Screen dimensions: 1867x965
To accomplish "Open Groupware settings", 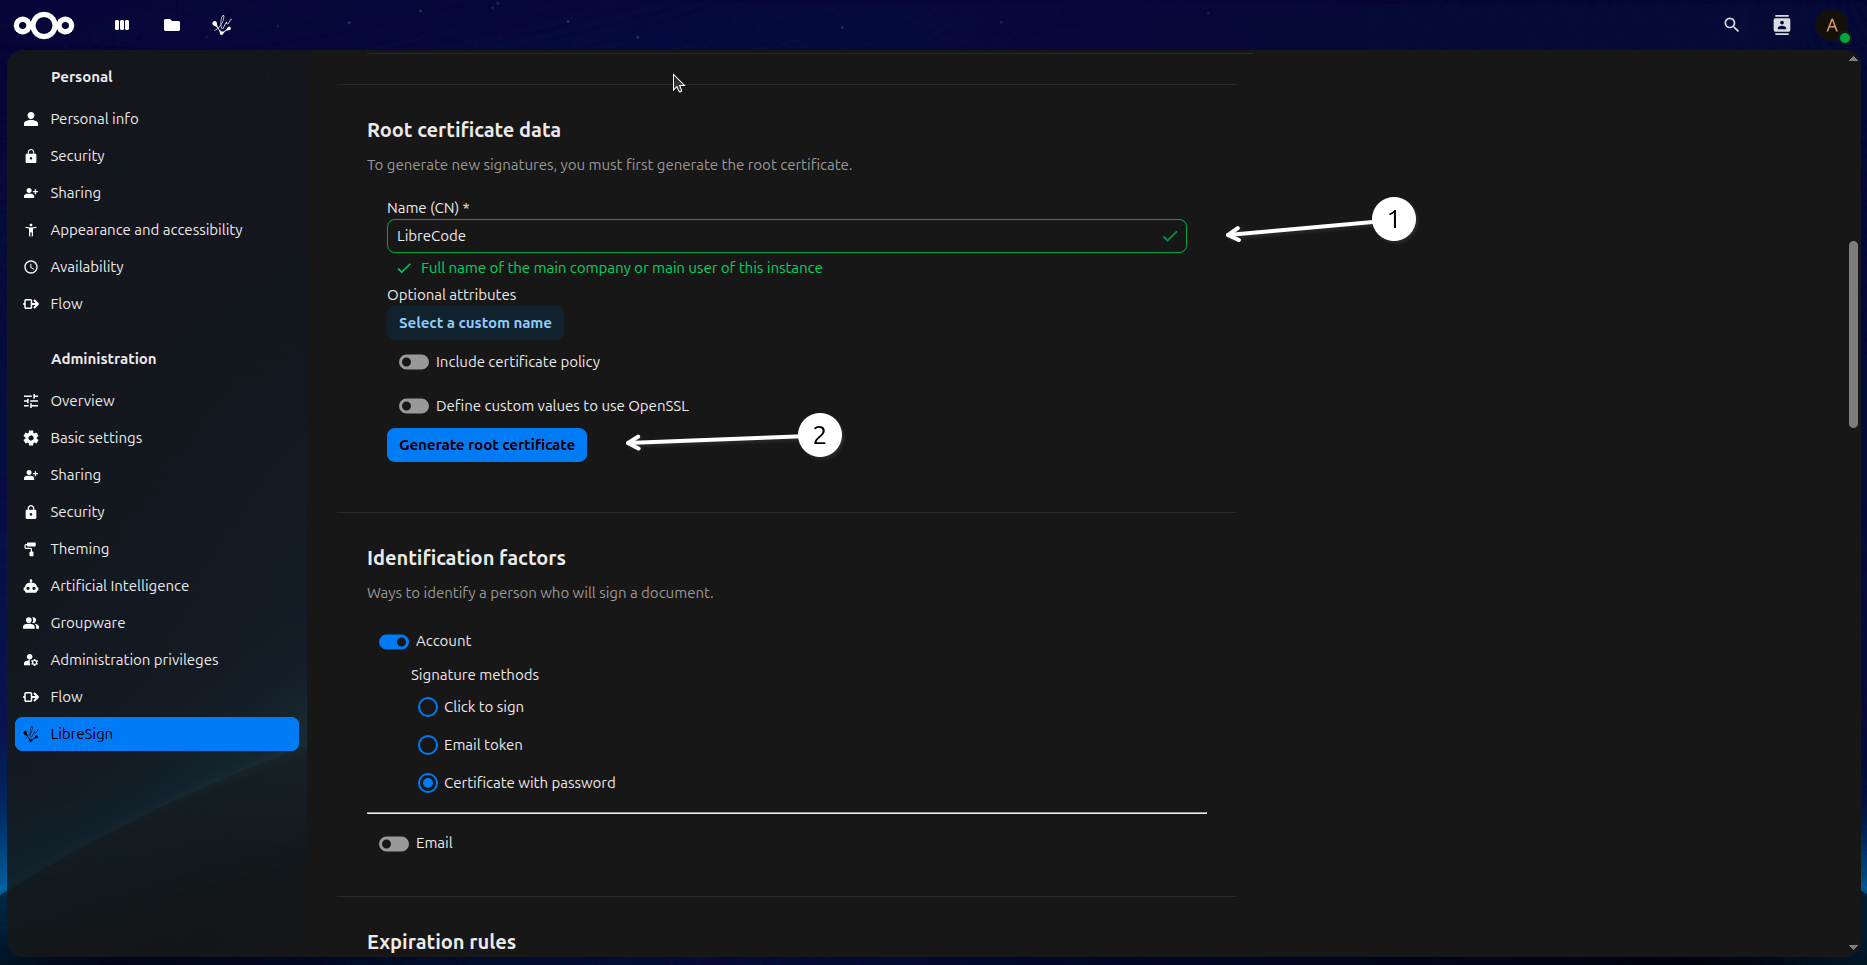I will click(x=157, y=623).
